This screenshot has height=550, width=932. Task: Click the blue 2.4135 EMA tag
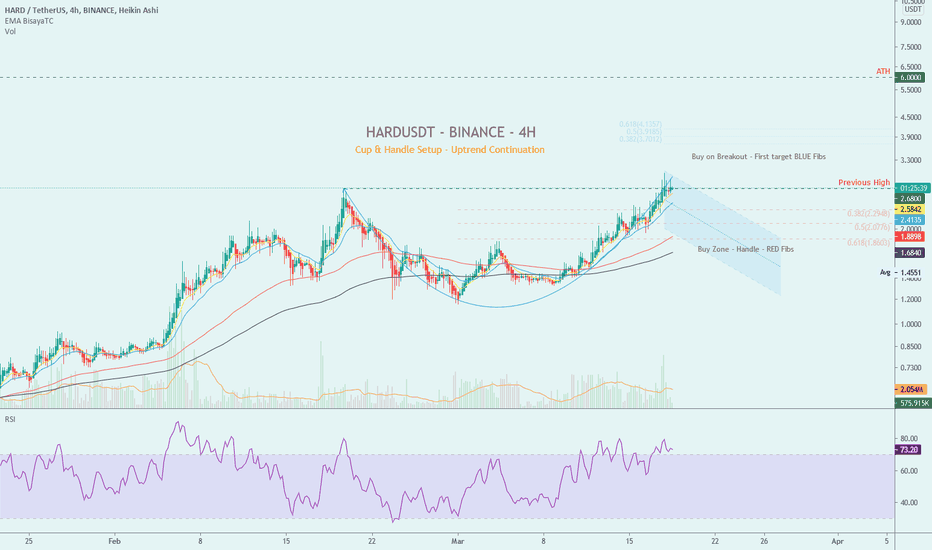(910, 220)
